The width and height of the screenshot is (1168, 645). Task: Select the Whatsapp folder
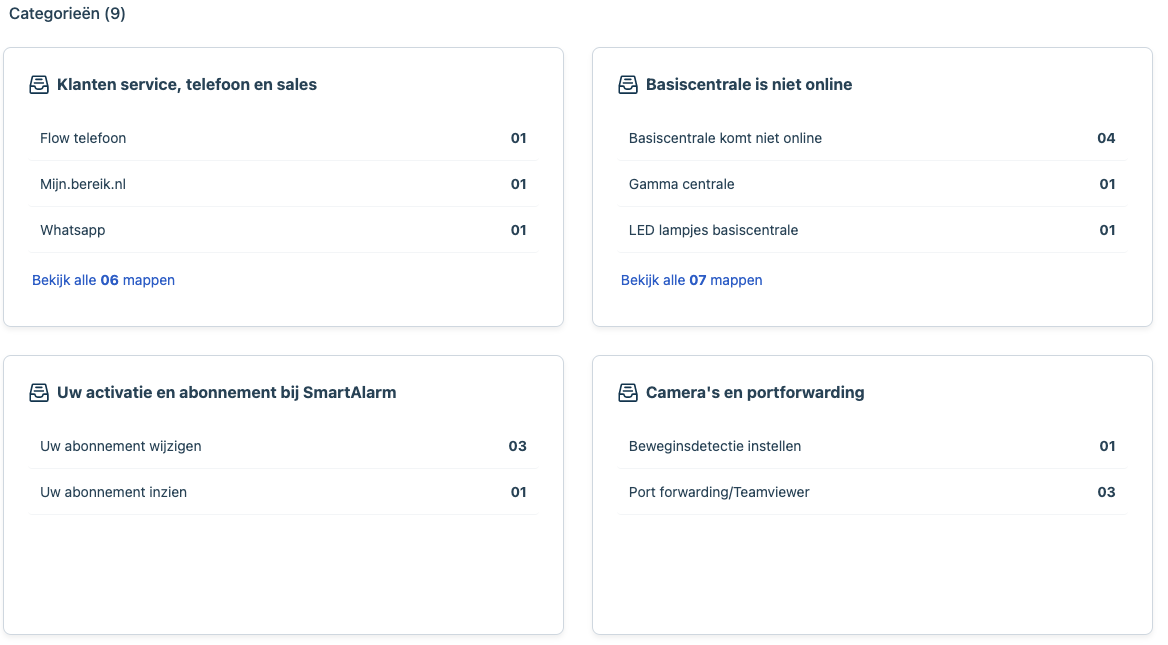pos(73,230)
